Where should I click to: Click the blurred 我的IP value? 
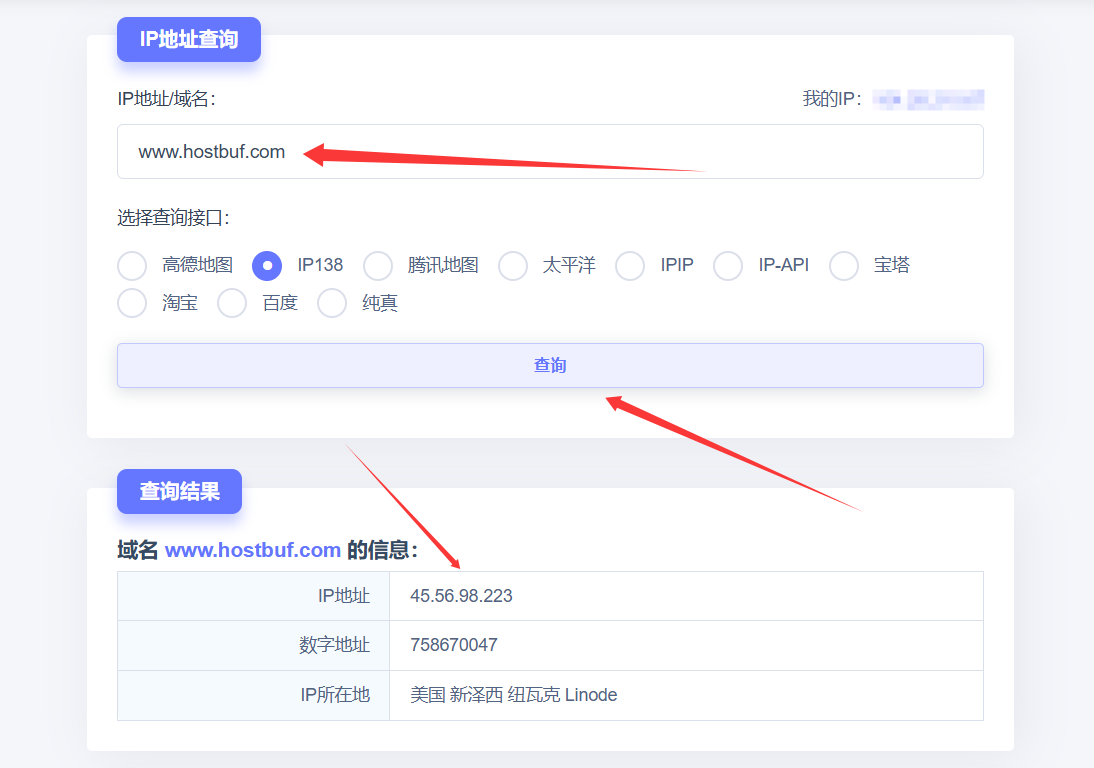pyautogui.click(x=928, y=99)
